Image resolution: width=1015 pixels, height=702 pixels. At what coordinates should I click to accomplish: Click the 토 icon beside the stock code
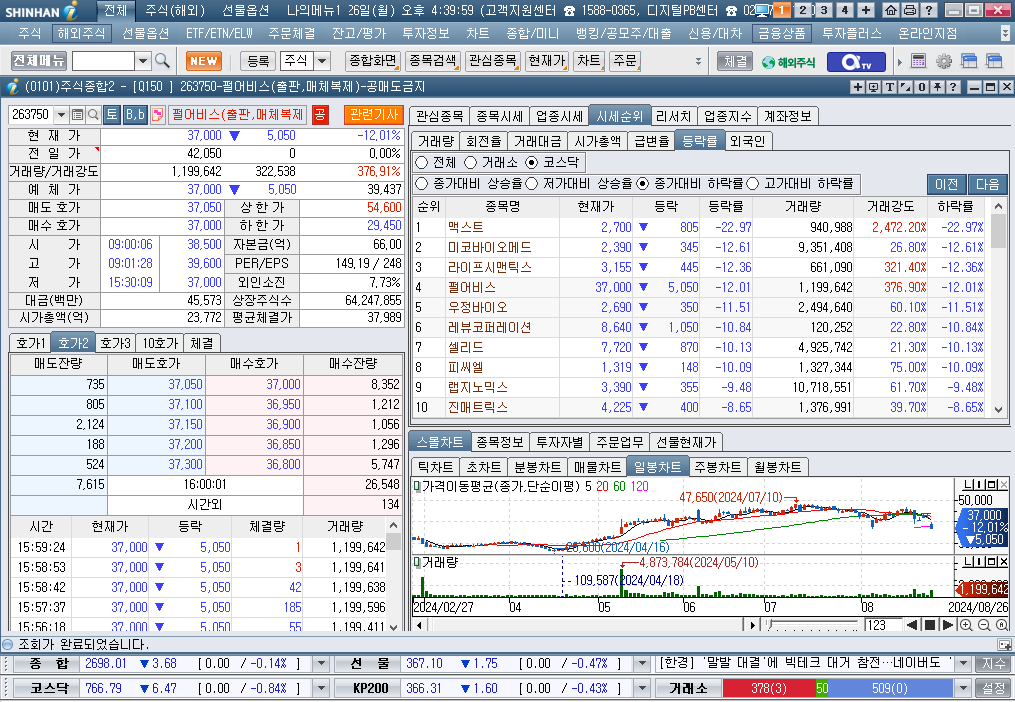[112, 115]
